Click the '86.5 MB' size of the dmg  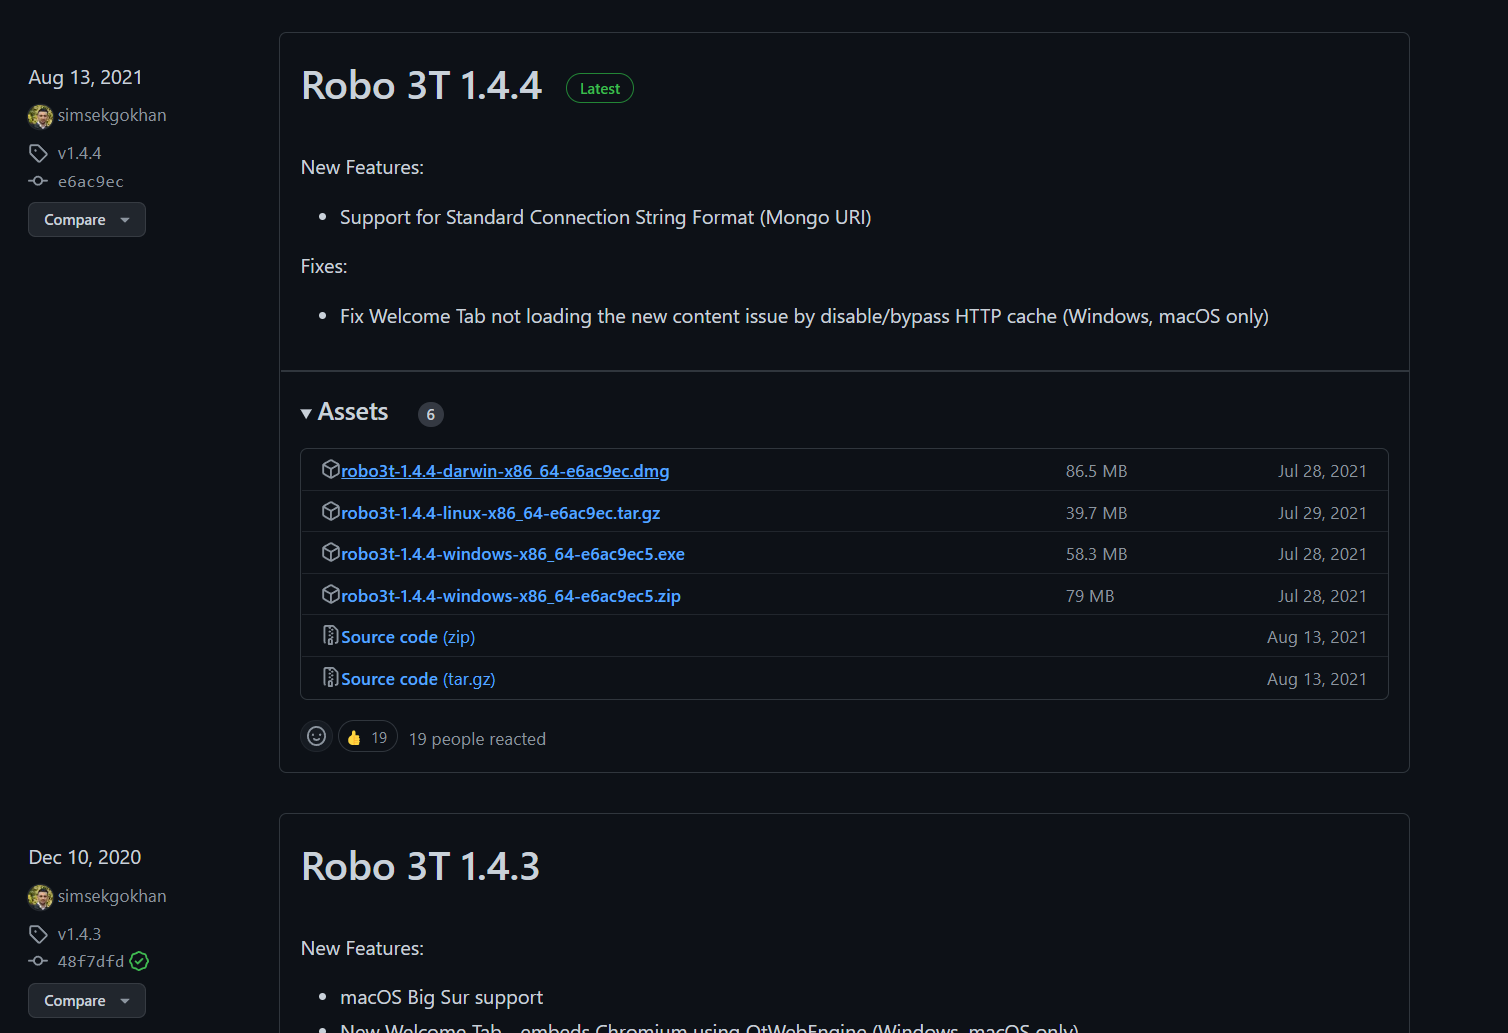pyautogui.click(x=1096, y=471)
